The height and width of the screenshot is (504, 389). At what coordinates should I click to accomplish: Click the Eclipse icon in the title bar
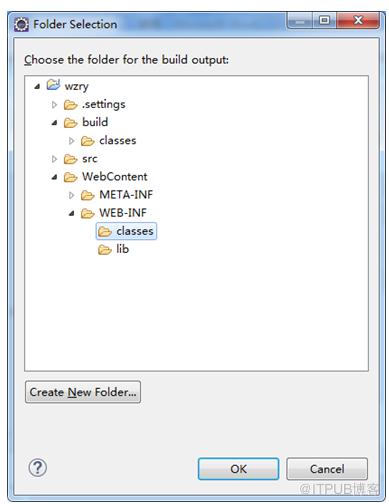pos(22,25)
